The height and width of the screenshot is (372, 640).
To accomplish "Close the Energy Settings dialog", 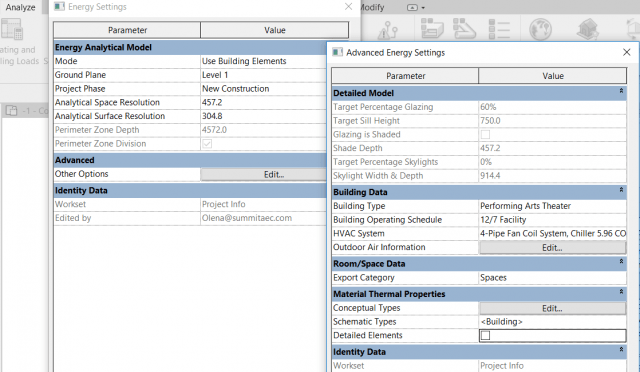I will click(348, 7).
